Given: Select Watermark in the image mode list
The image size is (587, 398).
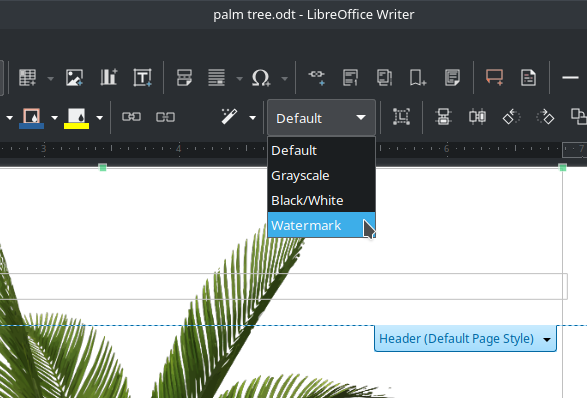Looking at the screenshot, I should point(321,225).
